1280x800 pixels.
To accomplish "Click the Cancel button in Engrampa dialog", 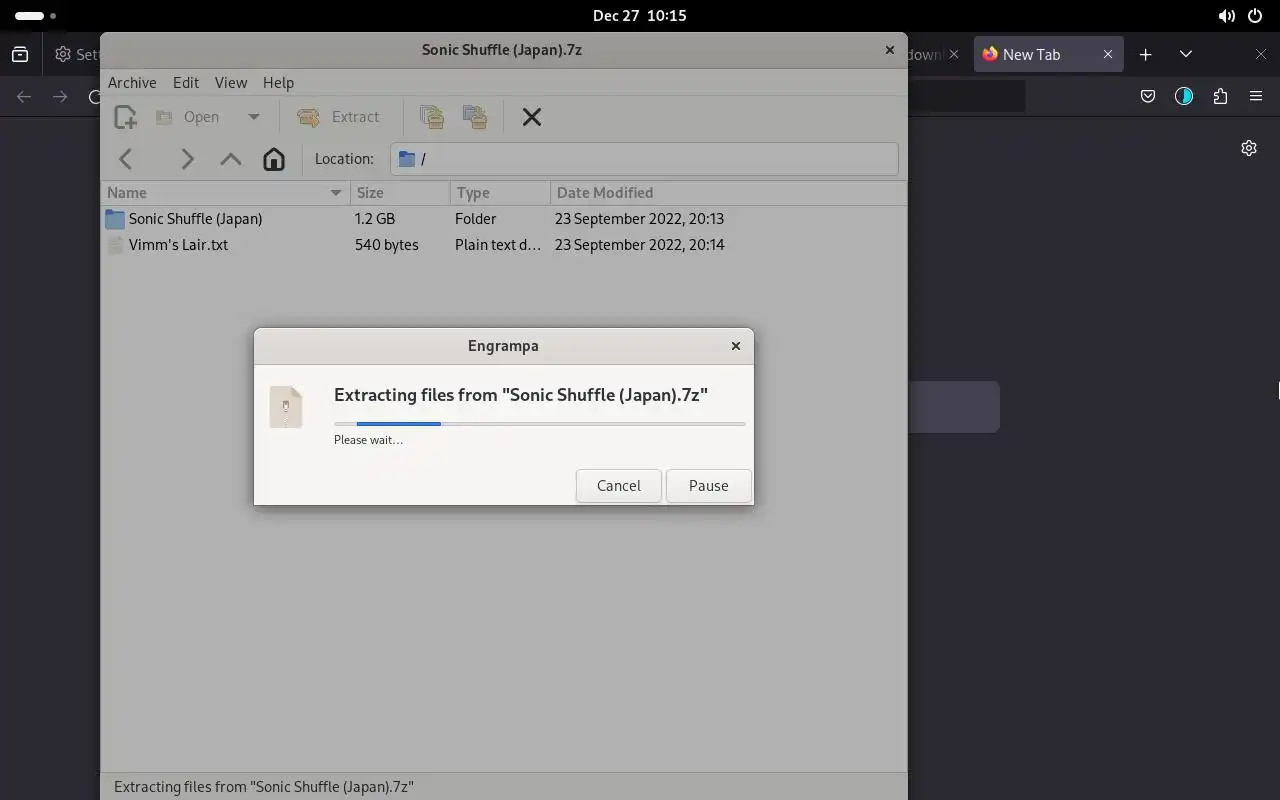I will [618, 485].
